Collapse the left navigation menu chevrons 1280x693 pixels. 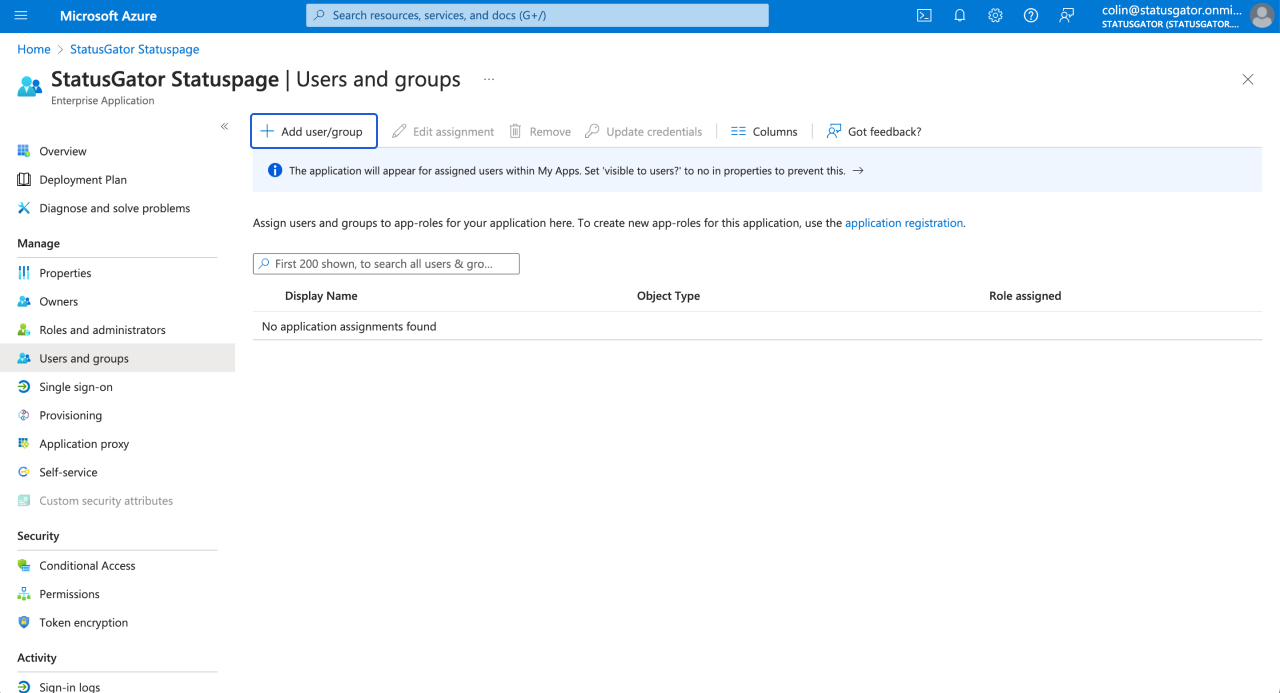224,126
